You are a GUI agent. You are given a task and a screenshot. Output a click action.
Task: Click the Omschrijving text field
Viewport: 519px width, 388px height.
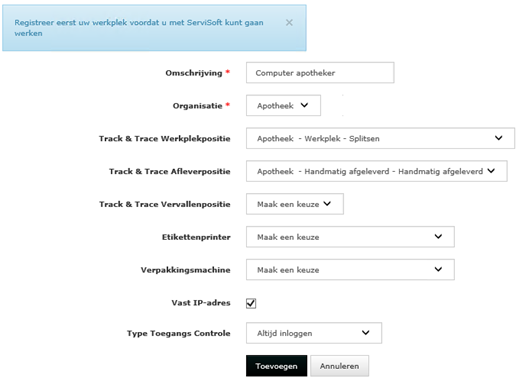coord(320,73)
